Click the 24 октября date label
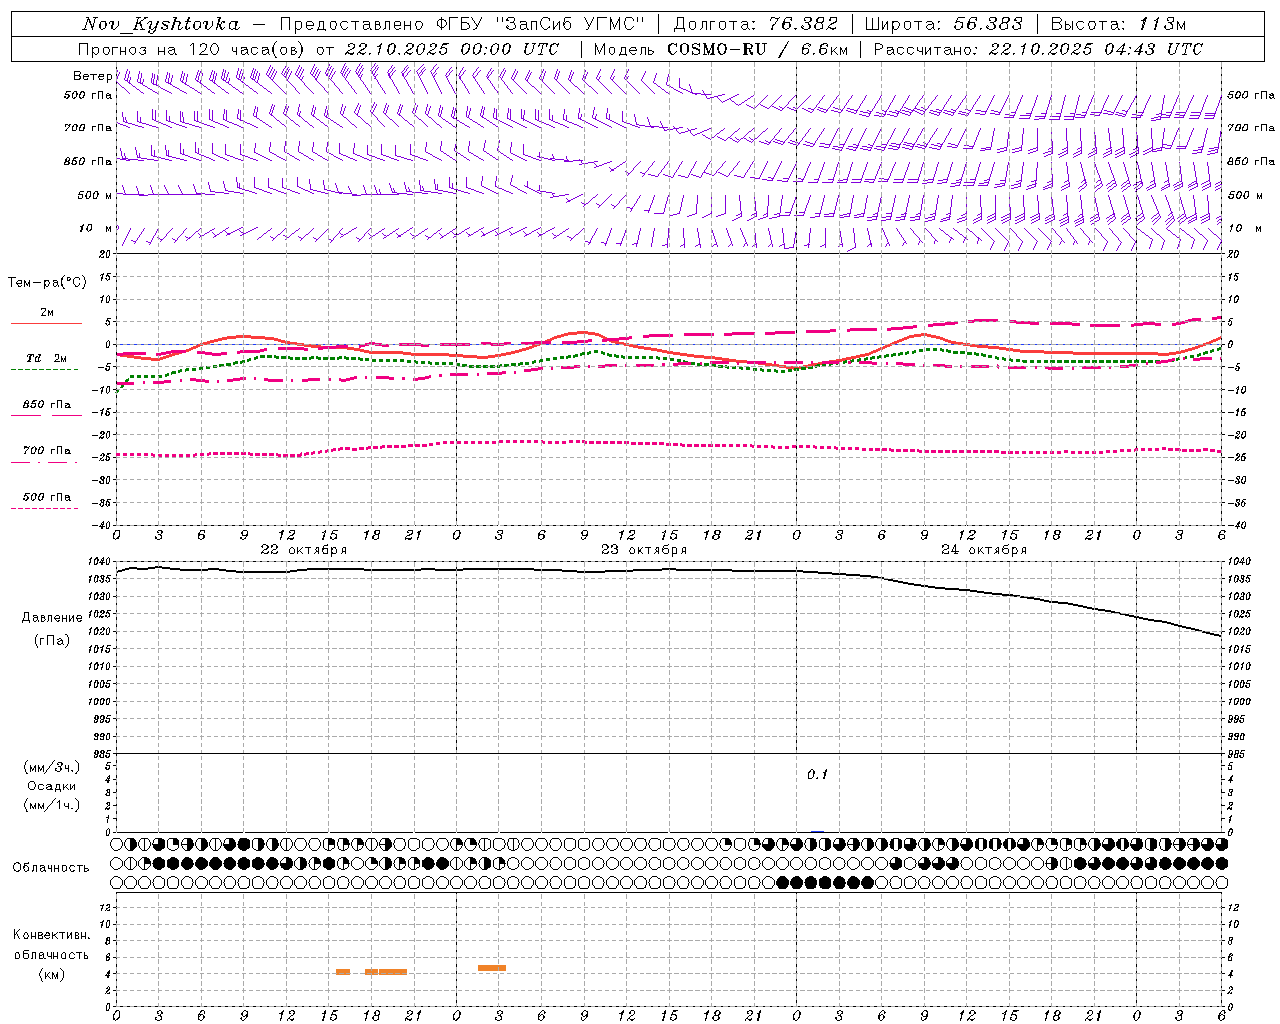Image resolution: width=1280 pixels, height=1024 pixels. (x=984, y=550)
